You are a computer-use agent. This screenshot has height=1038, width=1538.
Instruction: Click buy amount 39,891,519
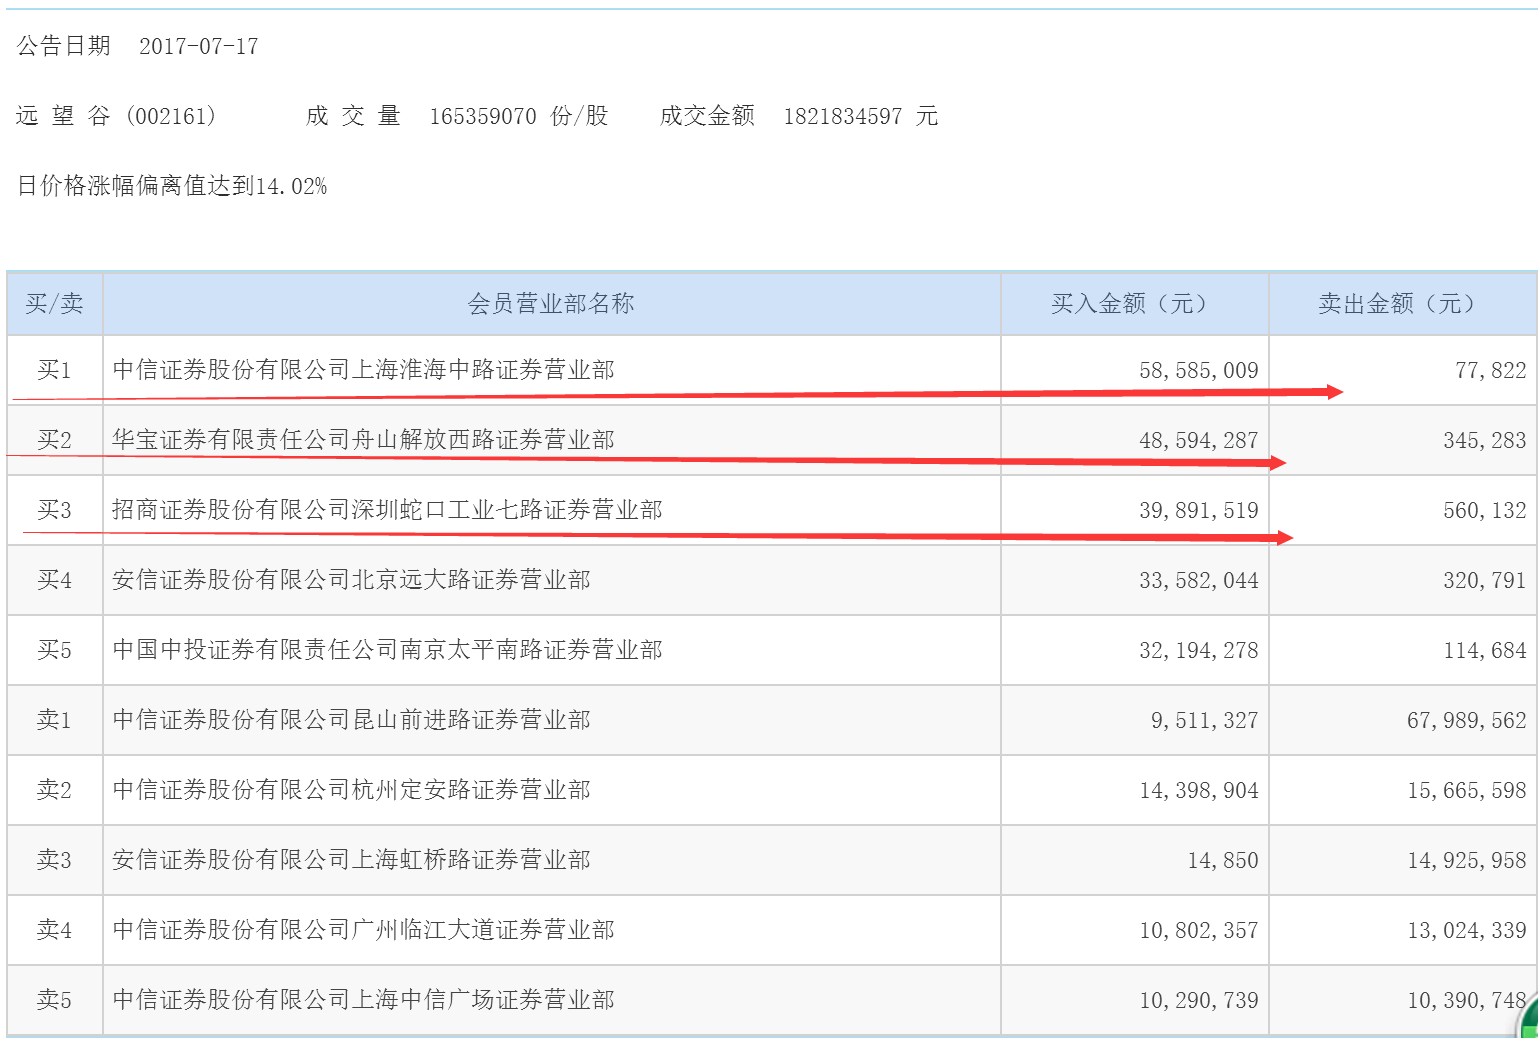1198,510
